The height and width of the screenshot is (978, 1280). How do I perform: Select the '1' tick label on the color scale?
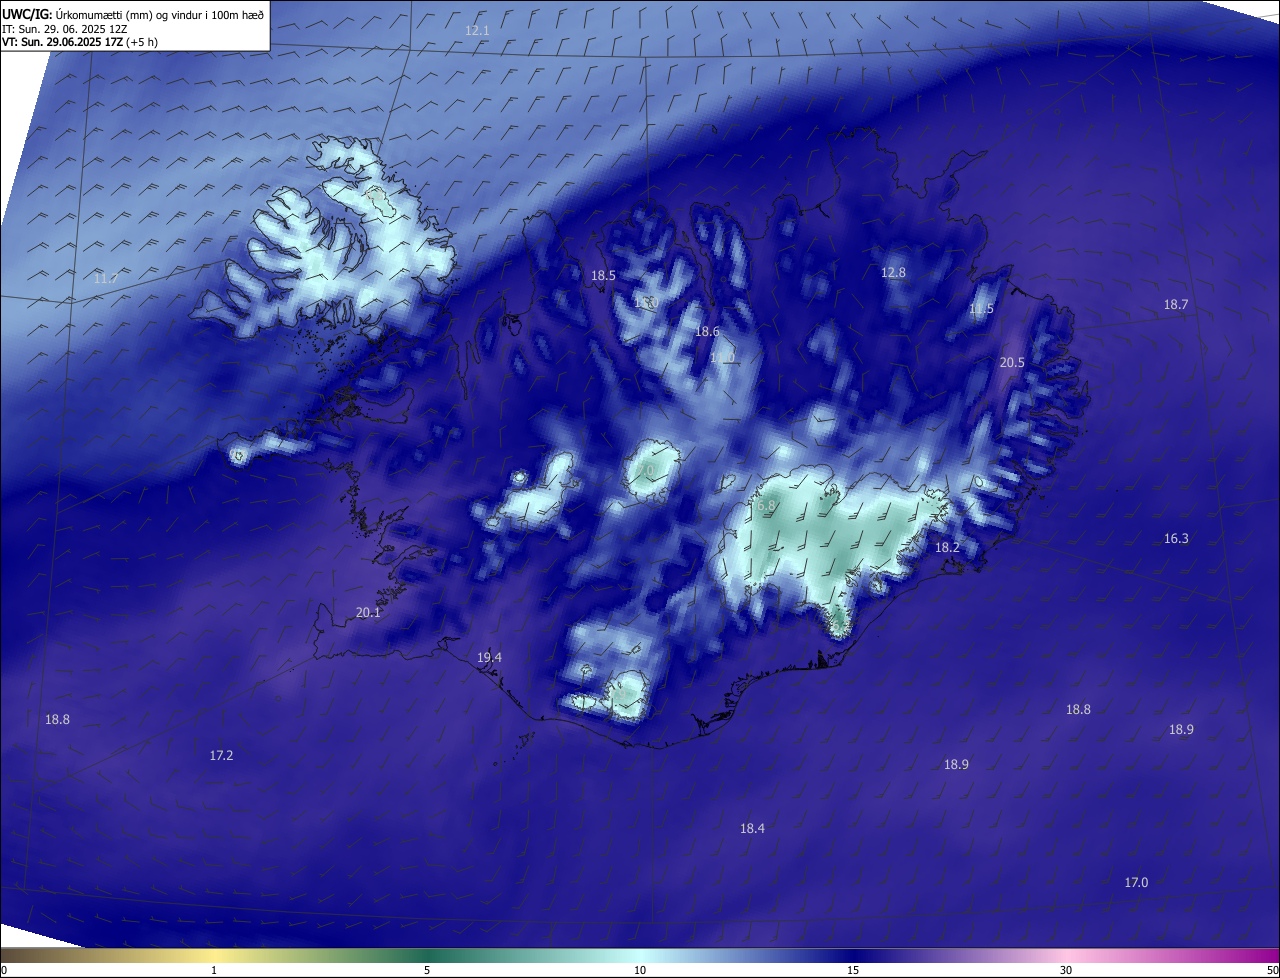pyautogui.click(x=214, y=970)
